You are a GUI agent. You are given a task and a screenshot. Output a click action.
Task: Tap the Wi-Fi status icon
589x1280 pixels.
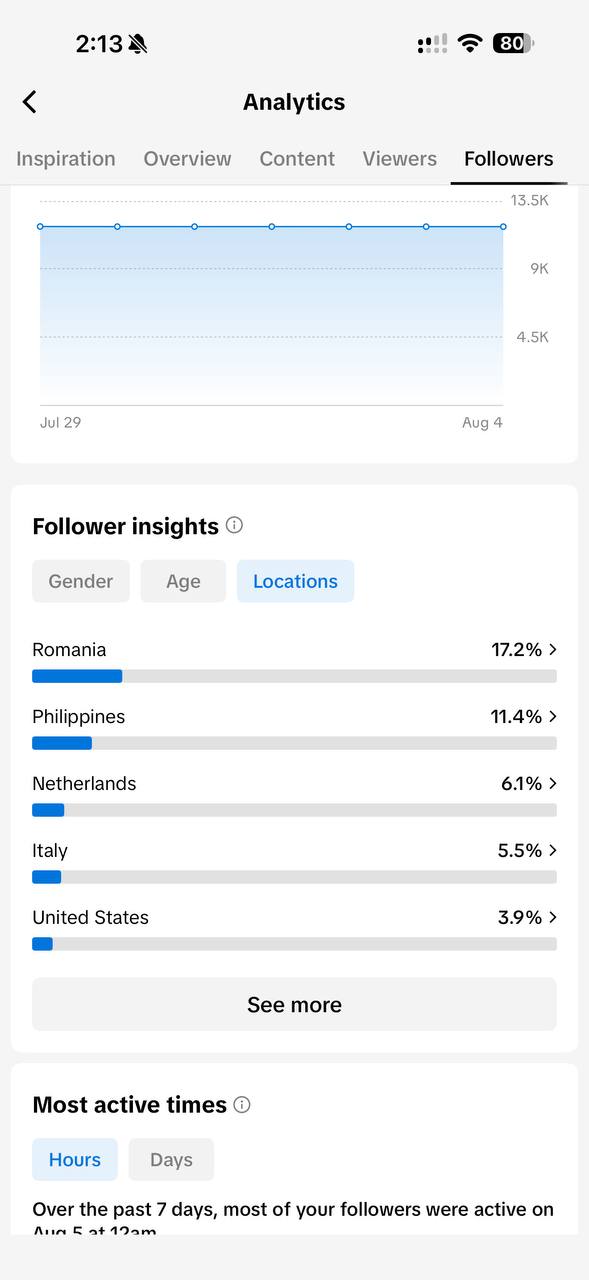pyautogui.click(x=470, y=43)
